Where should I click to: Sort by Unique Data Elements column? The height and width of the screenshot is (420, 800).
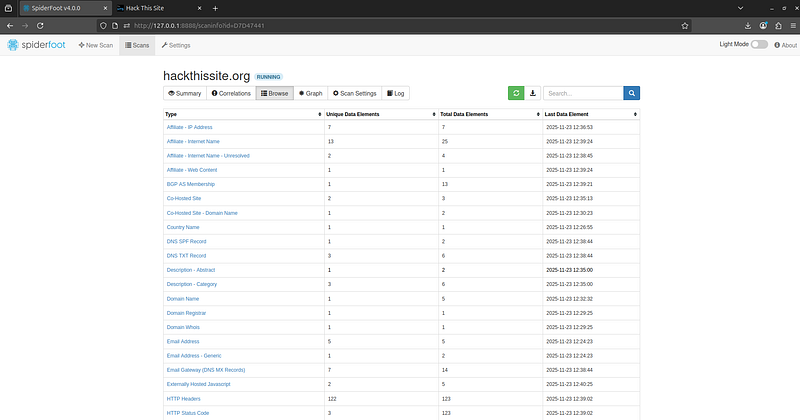434,114
